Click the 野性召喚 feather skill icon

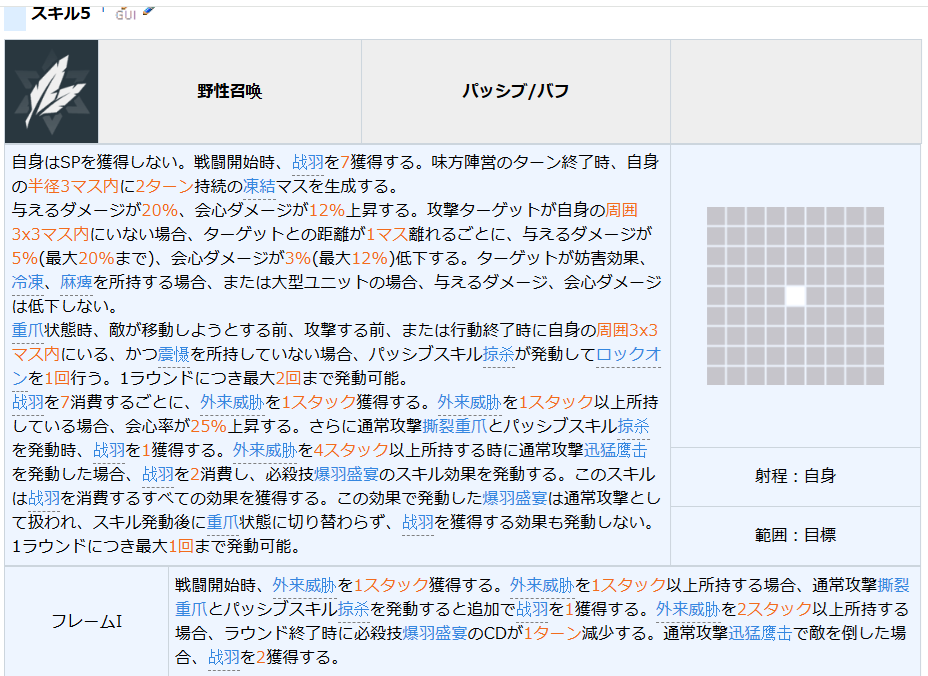[x=51, y=91]
